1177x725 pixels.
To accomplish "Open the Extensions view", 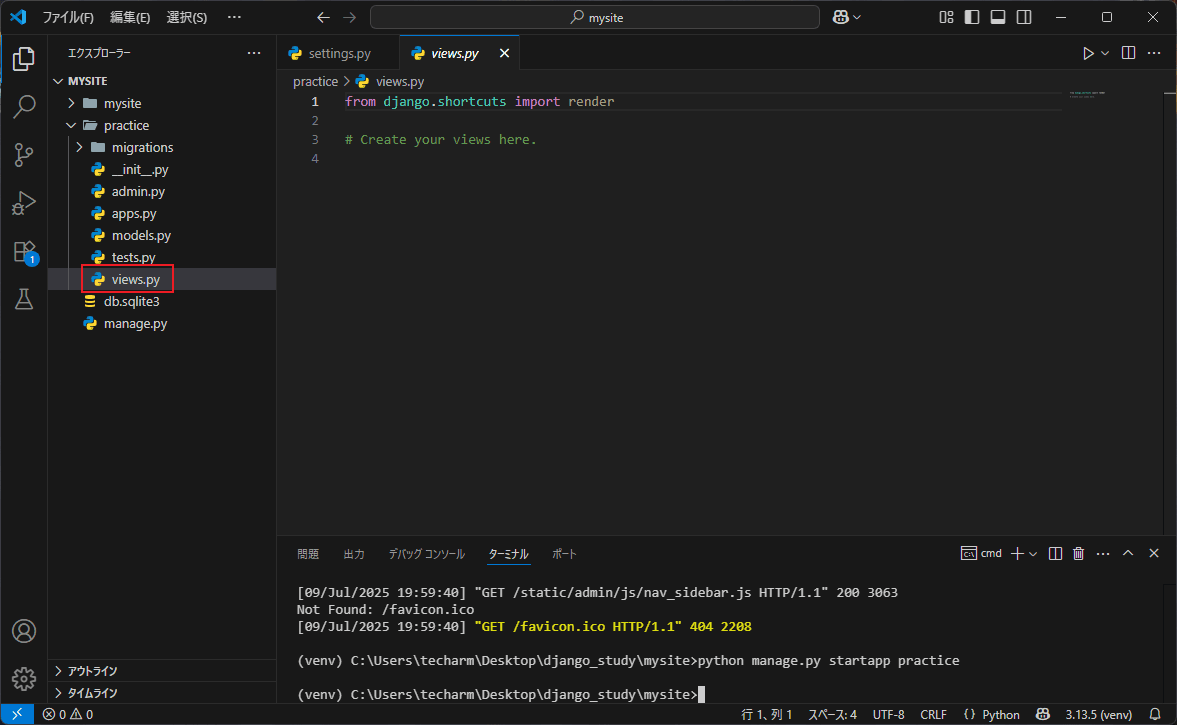I will tap(24, 251).
